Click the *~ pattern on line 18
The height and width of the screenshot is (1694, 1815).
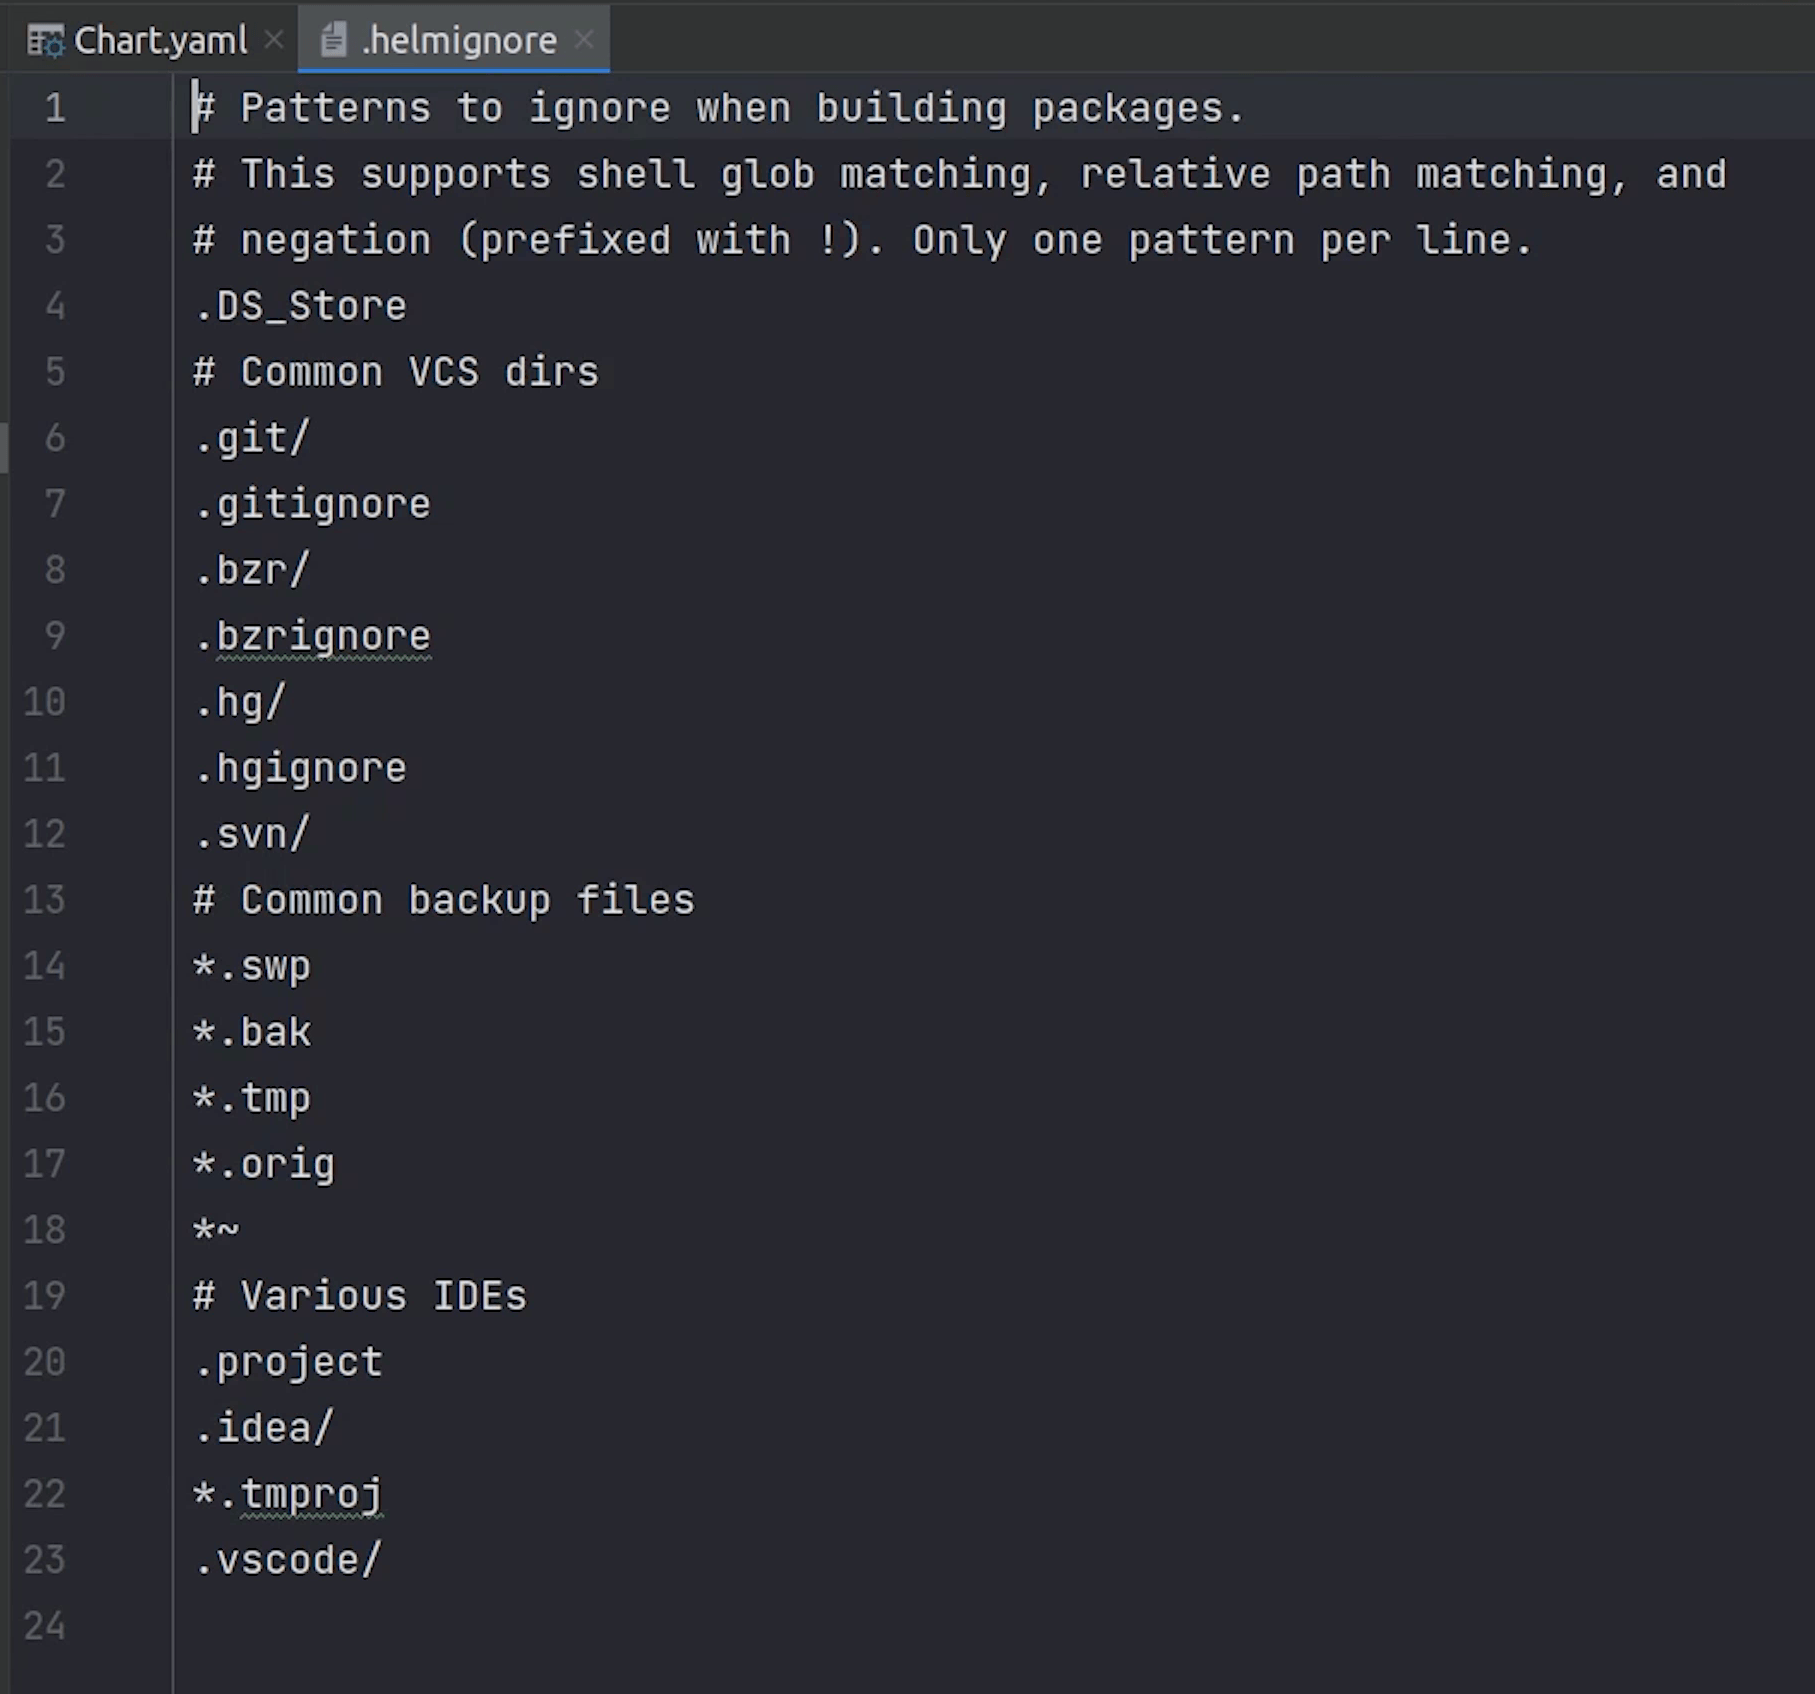tap(217, 1230)
